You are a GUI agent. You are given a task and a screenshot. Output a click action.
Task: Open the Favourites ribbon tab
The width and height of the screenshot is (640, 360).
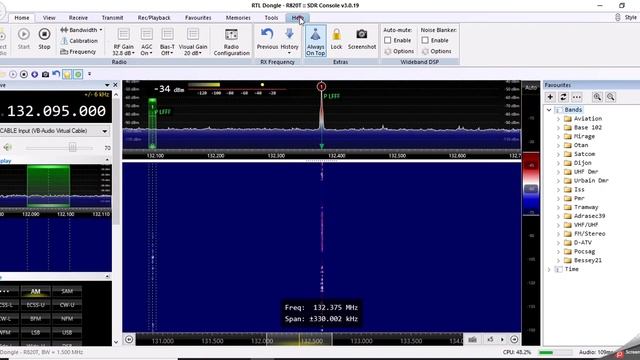pyautogui.click(x=198, y=18)
